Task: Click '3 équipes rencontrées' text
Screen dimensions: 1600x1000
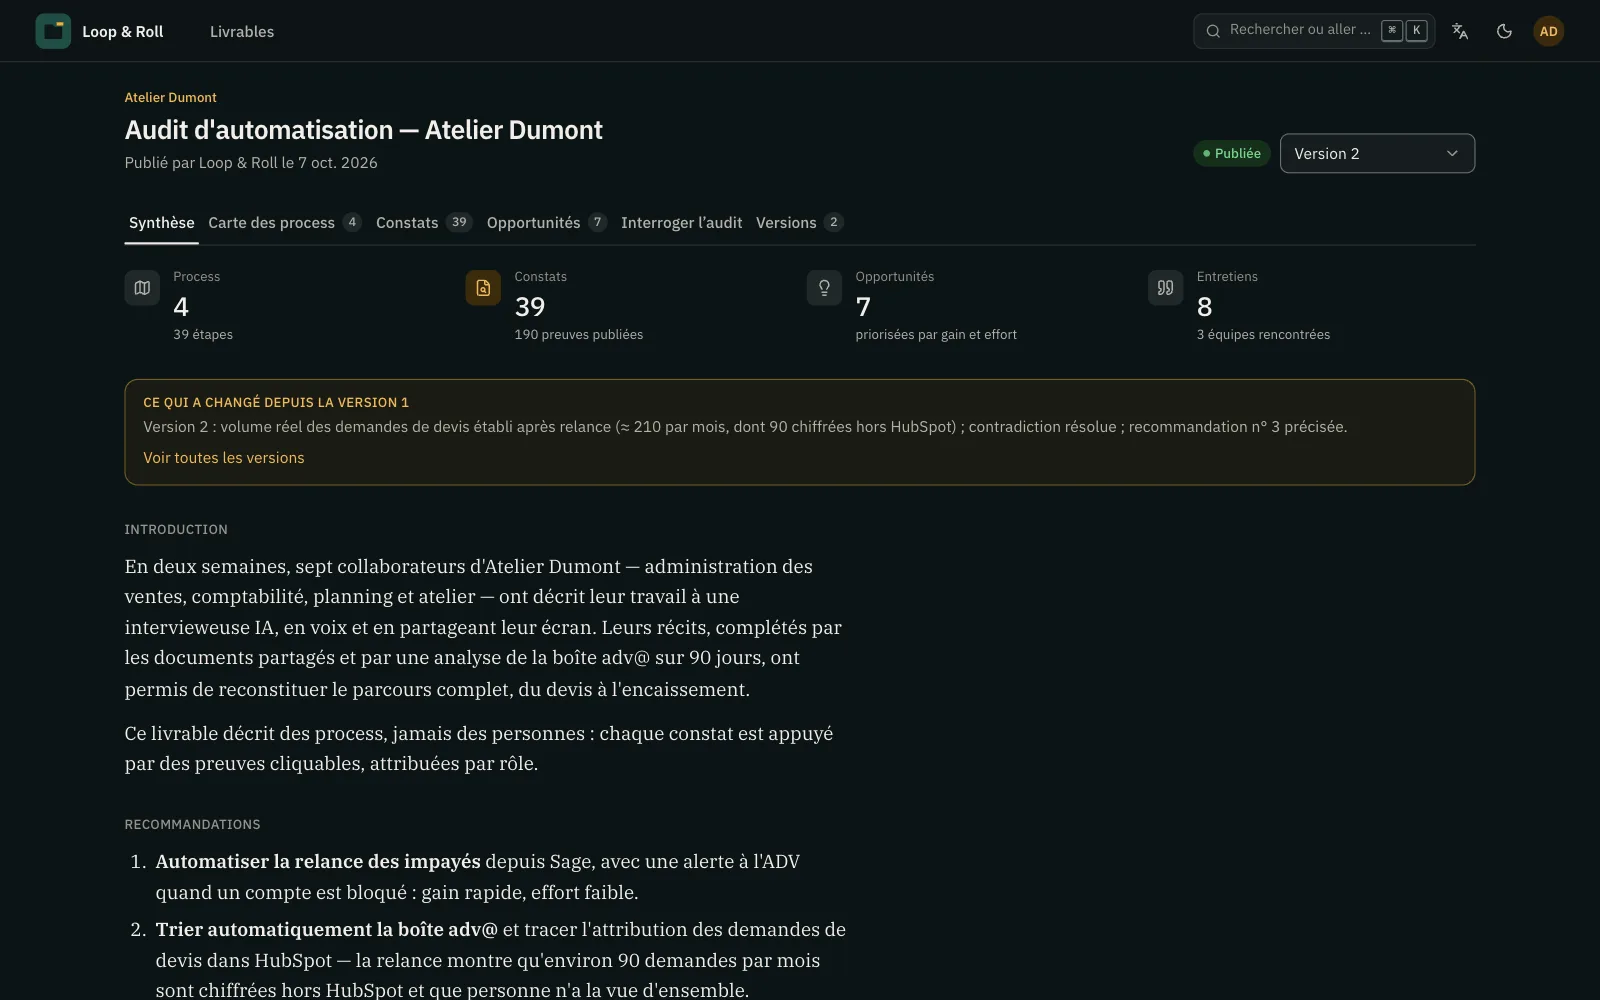Action: coord(1263,334)
